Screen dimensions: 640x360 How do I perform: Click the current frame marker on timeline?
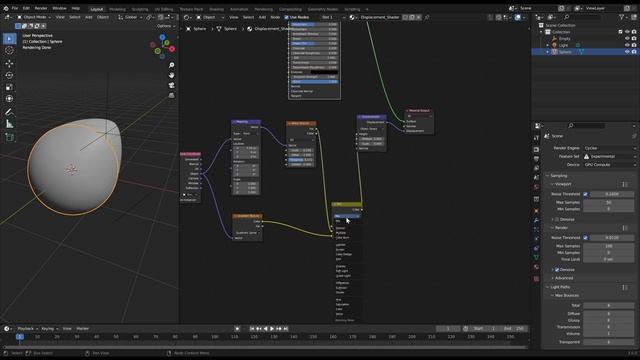tap(20, 337)
